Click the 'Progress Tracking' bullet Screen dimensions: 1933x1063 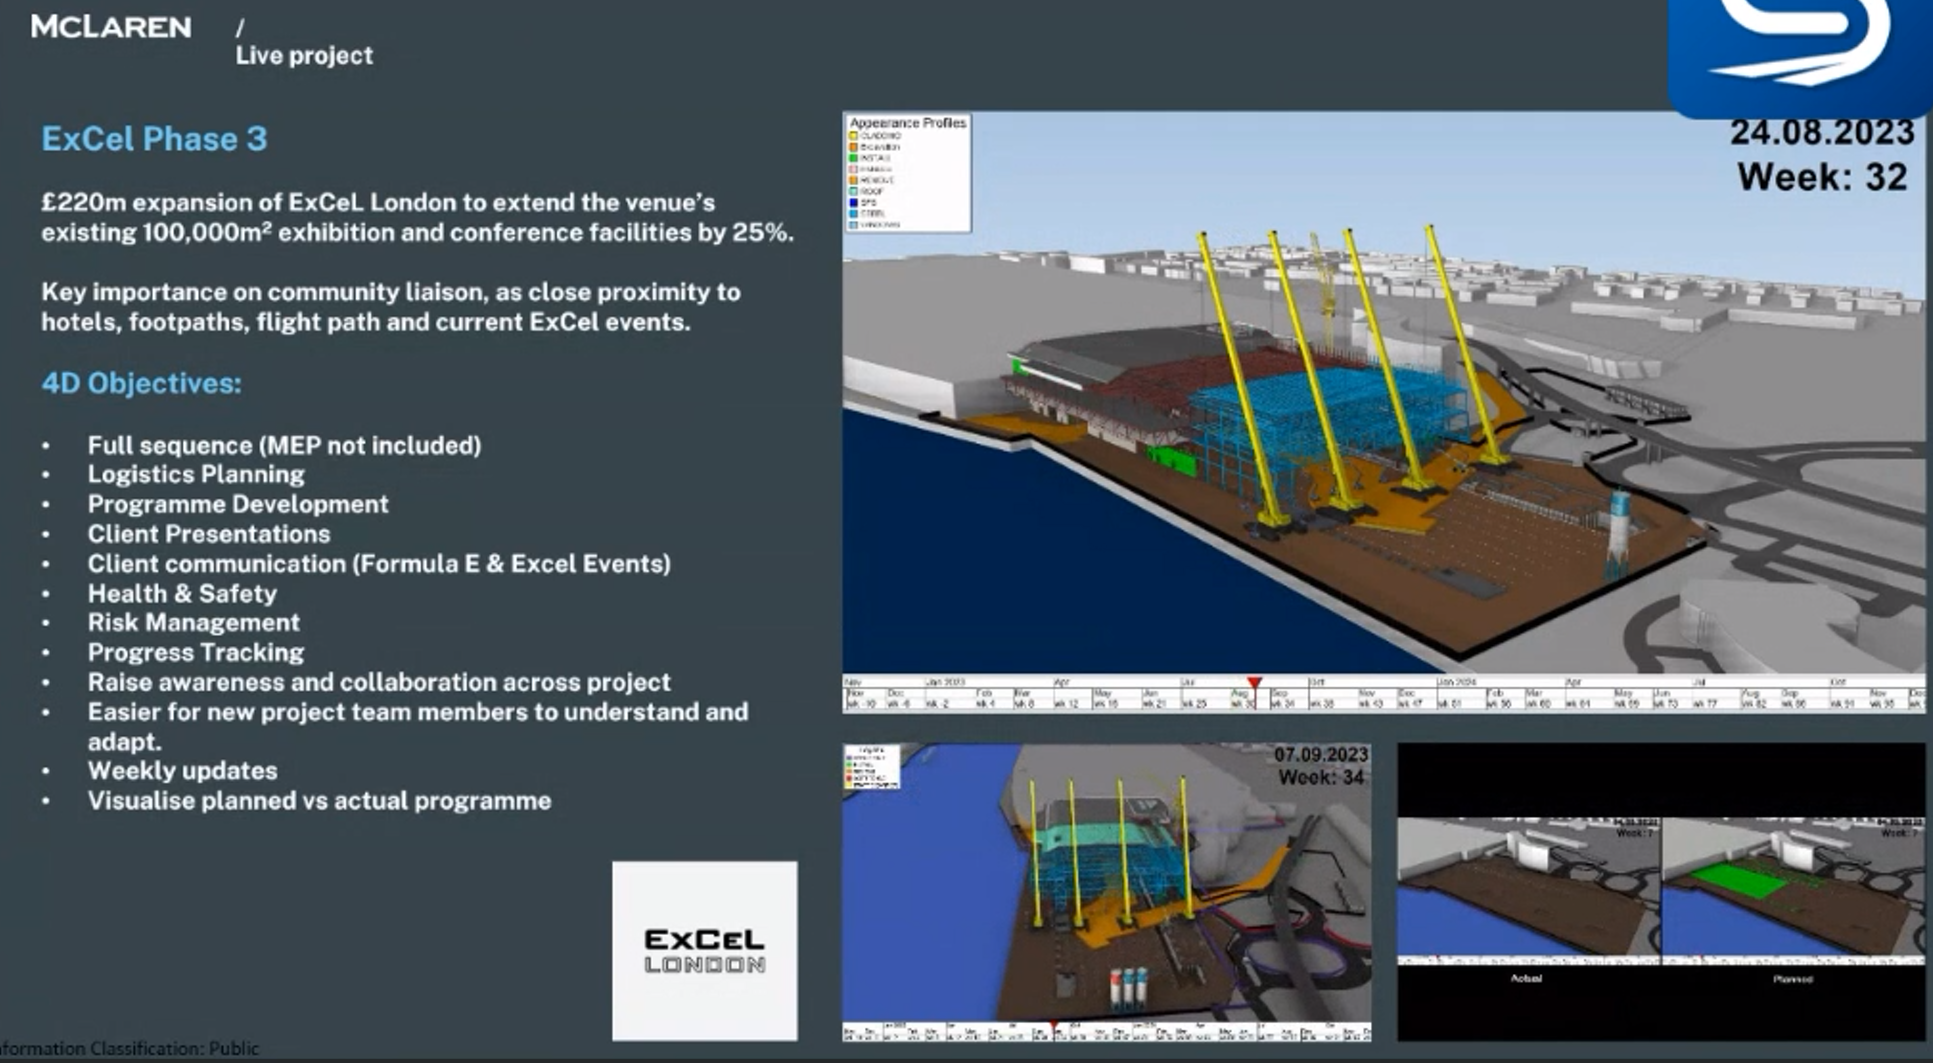196,652
